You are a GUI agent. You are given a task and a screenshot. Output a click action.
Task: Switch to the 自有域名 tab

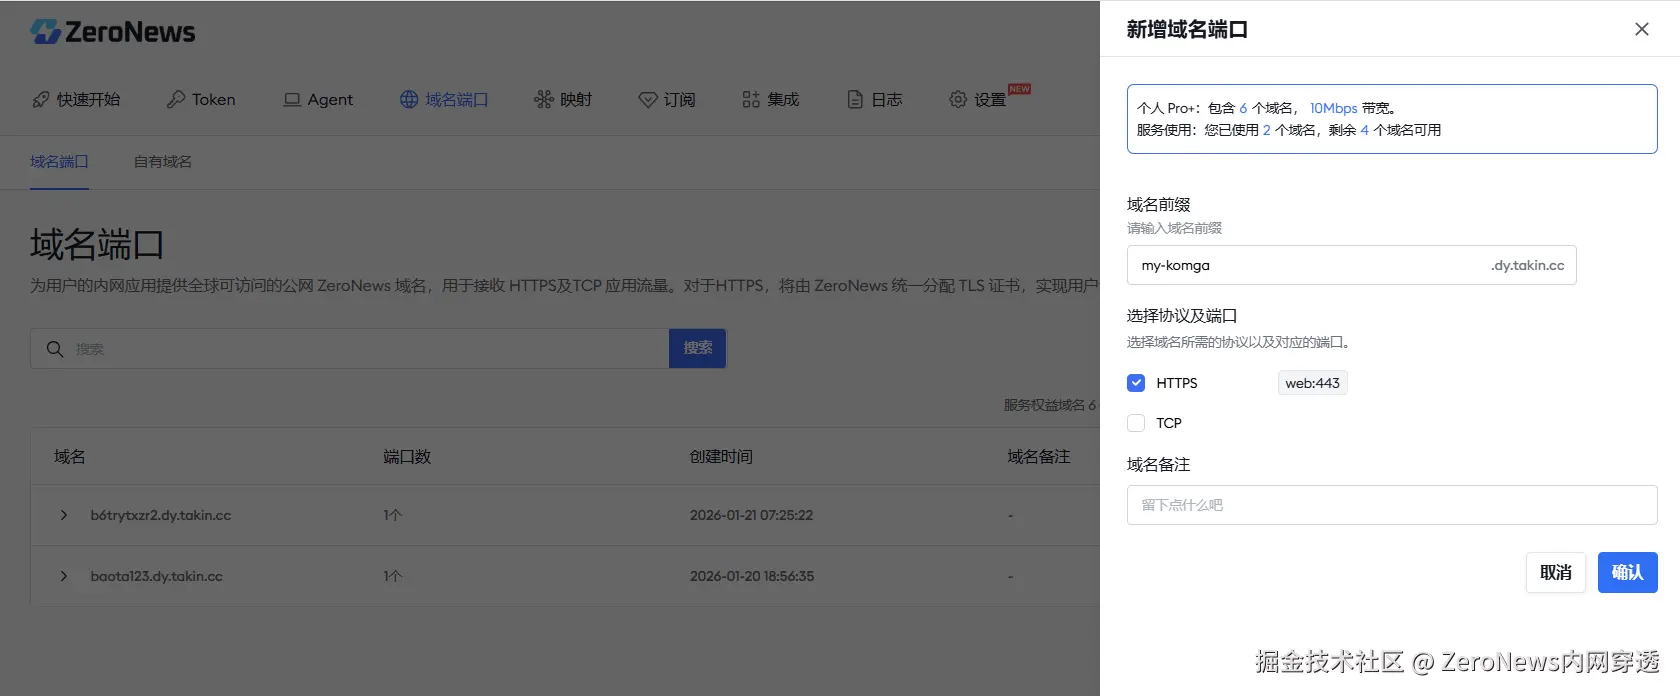tap(163, 161)
